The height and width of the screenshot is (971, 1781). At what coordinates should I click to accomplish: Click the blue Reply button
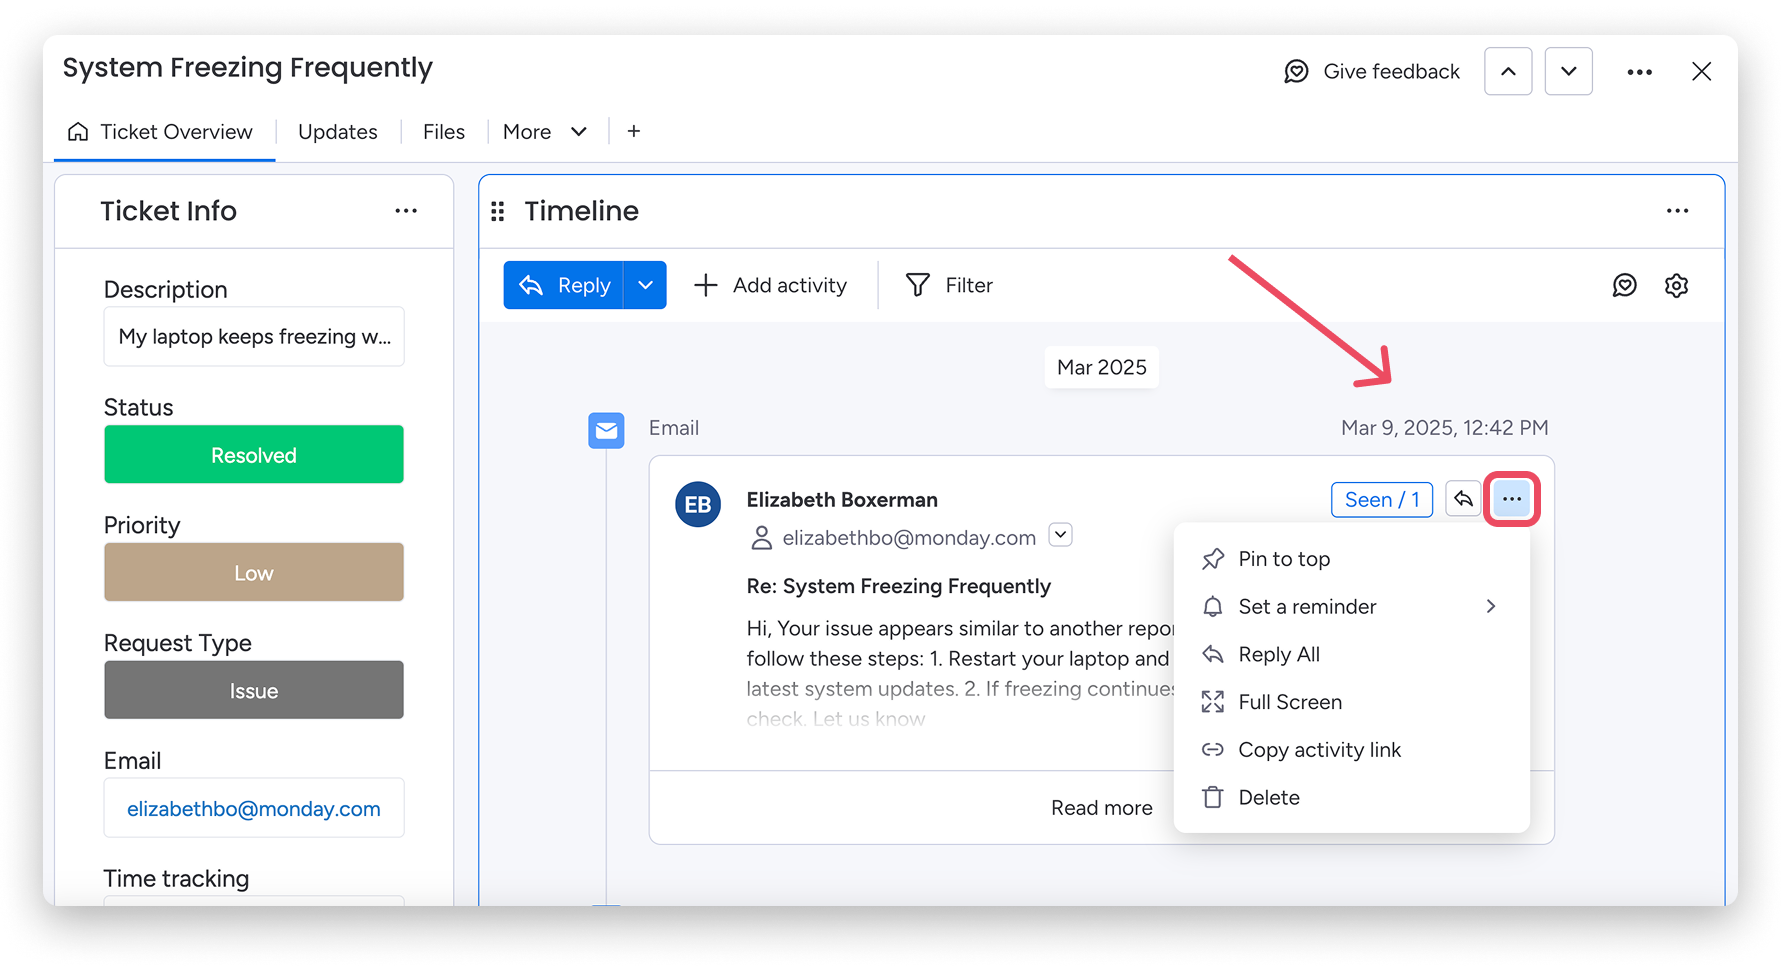[x=564, y=286]
